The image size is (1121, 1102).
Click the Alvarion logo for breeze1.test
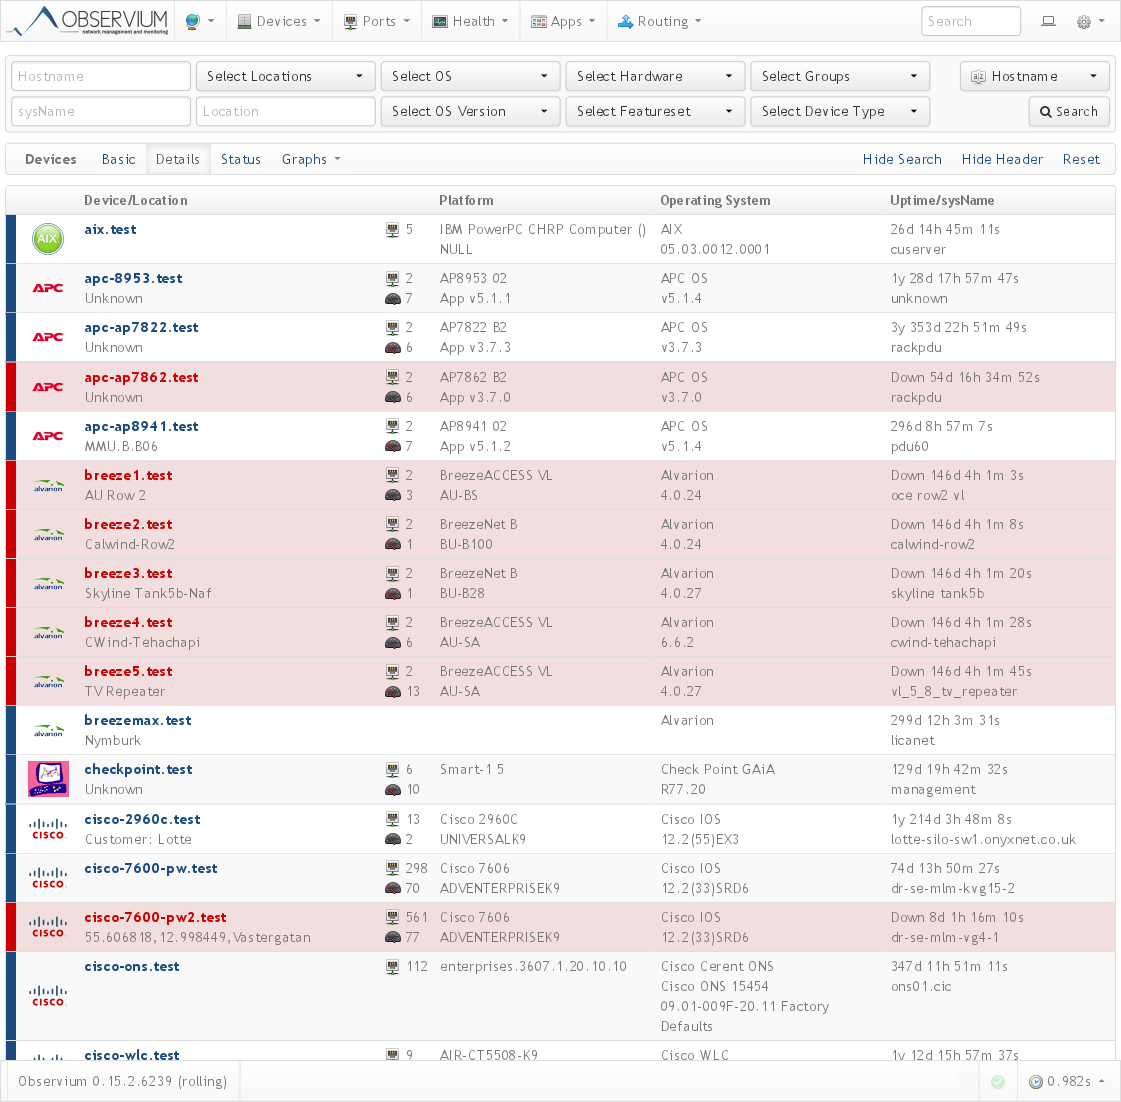click(x=48, y=486)
